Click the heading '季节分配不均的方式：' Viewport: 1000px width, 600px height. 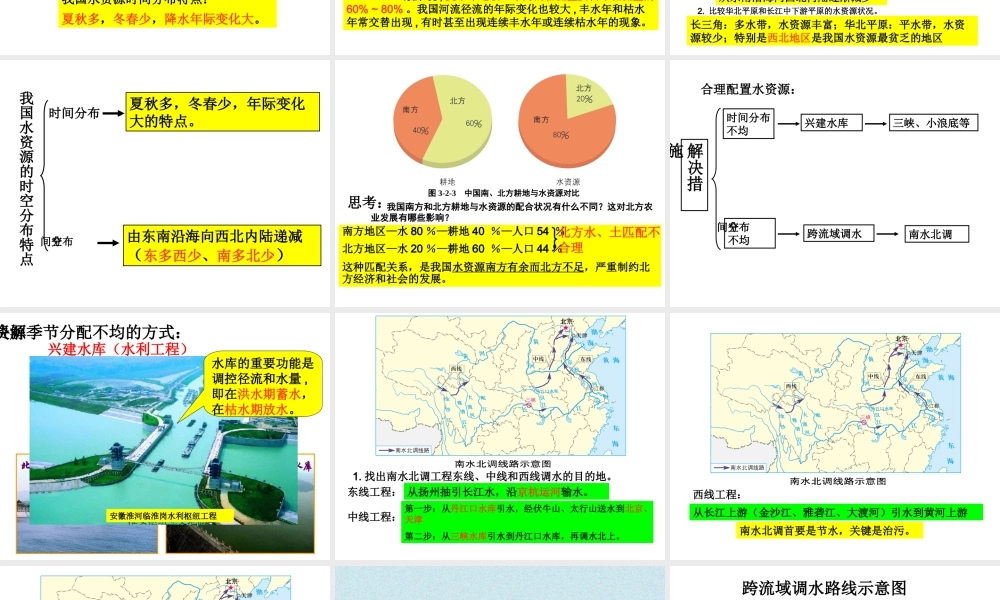(x=105, y=332)
